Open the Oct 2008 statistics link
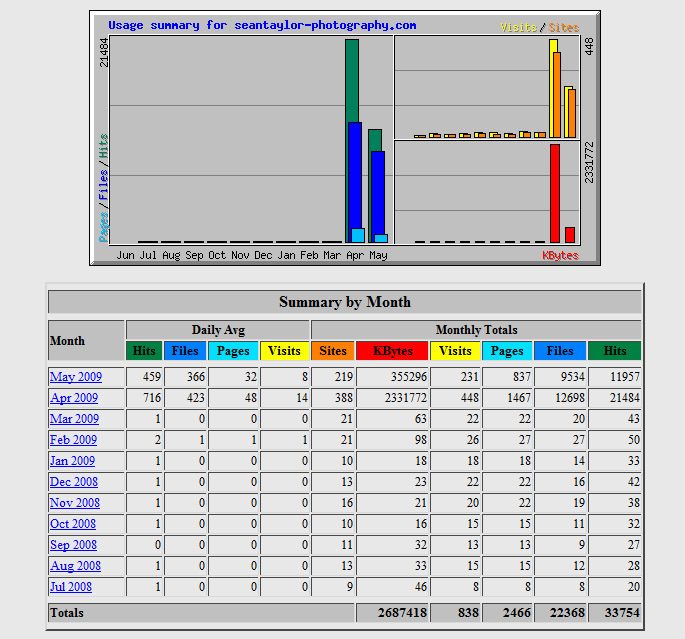The height and width of the screenshot is (639, 685). (x=73, y=524)
